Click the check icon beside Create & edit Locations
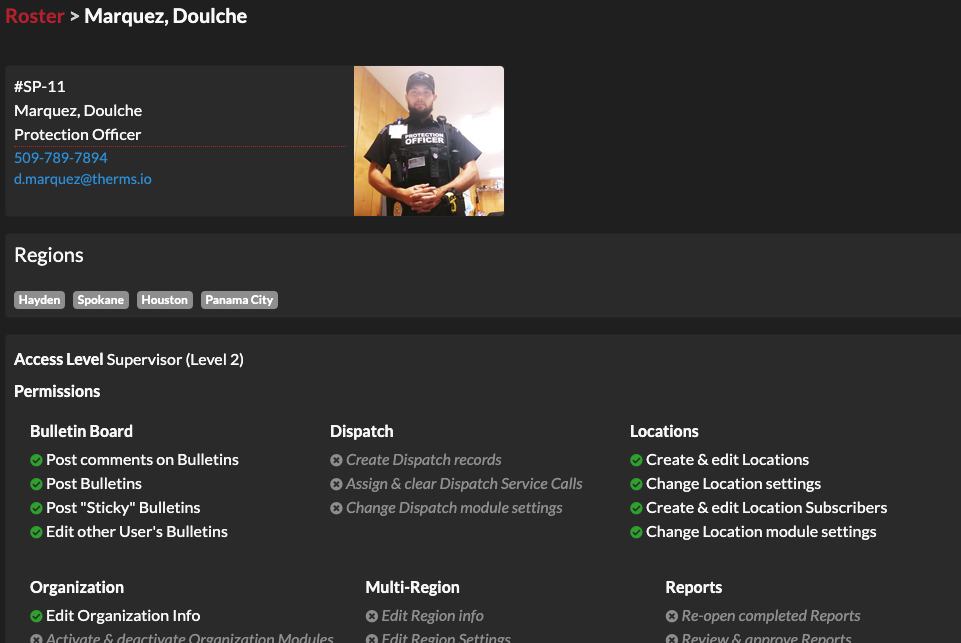The image size is (961, 643). point(636,459)
